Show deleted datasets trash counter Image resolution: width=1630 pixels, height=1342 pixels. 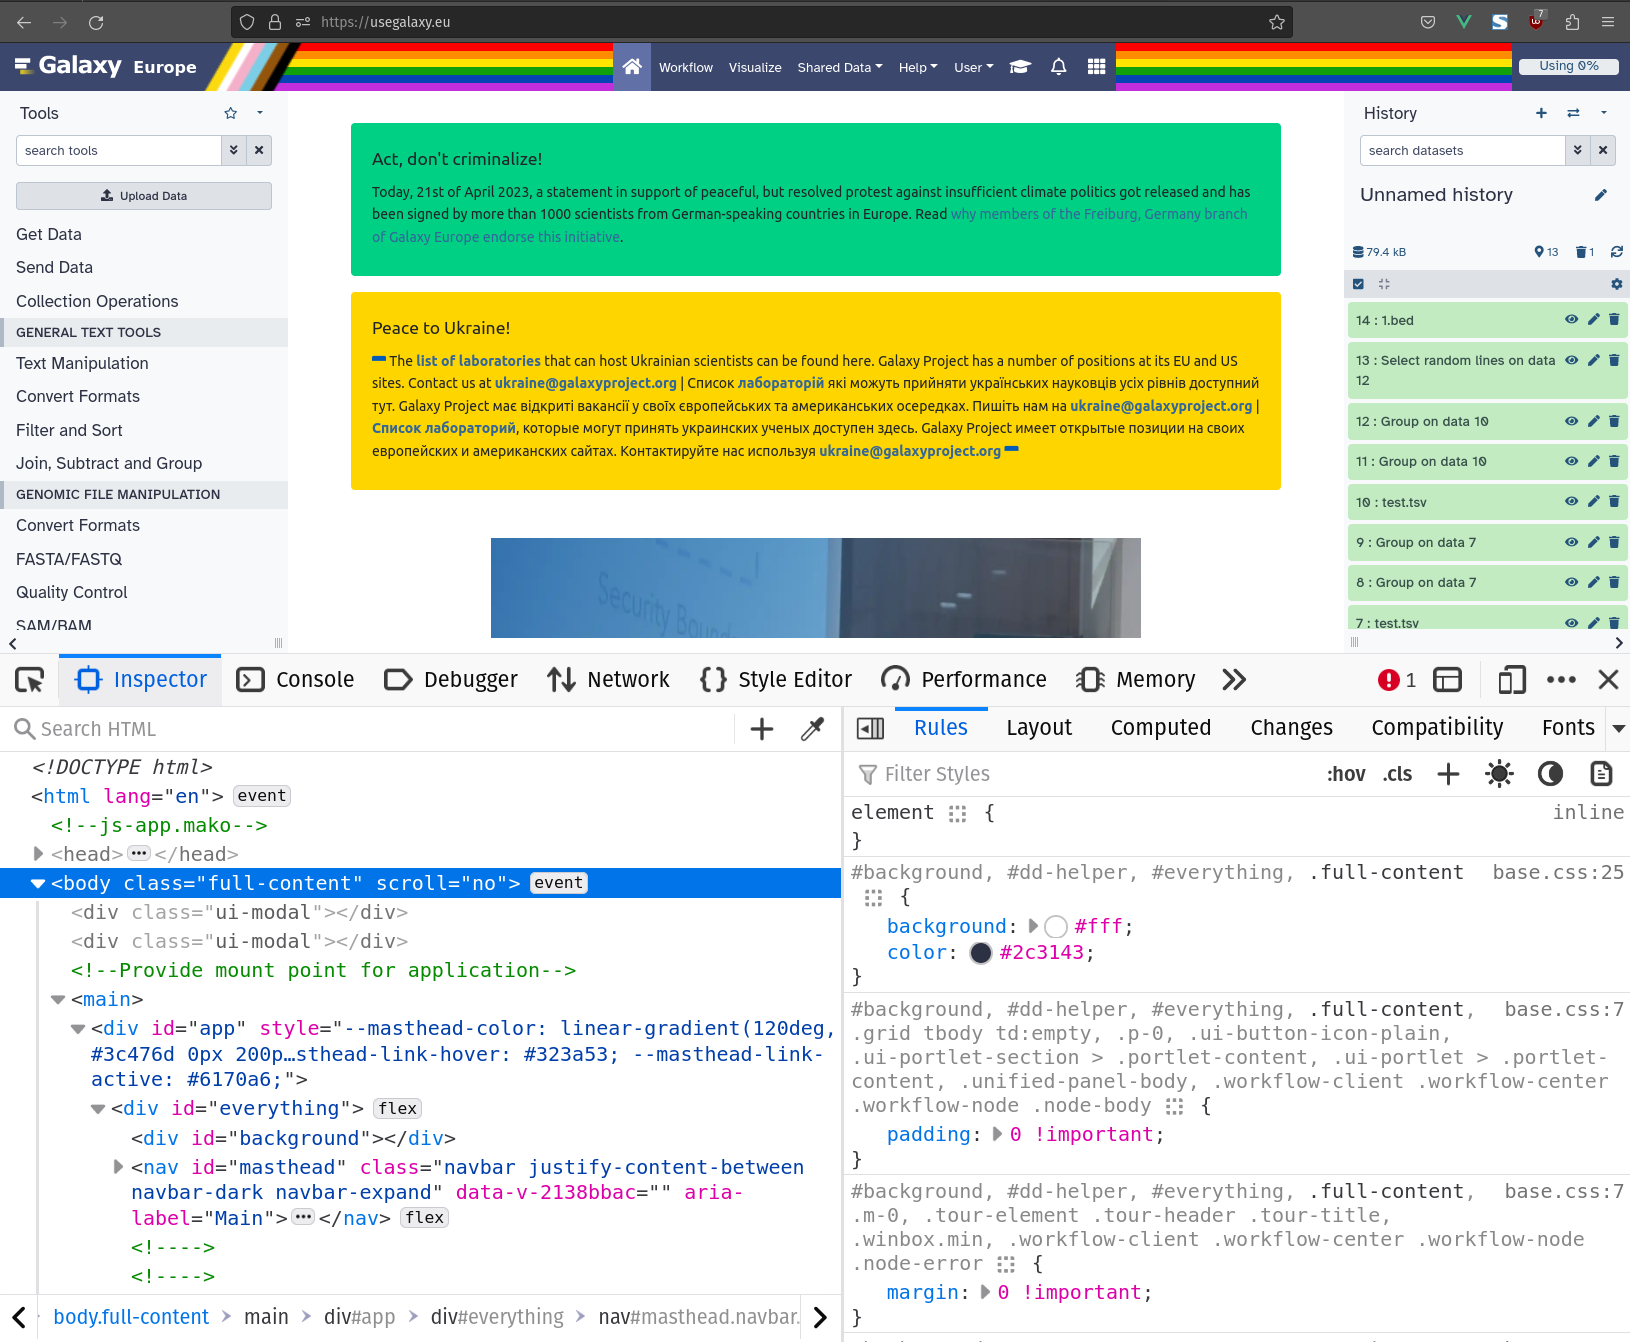tap(1585, 252)
